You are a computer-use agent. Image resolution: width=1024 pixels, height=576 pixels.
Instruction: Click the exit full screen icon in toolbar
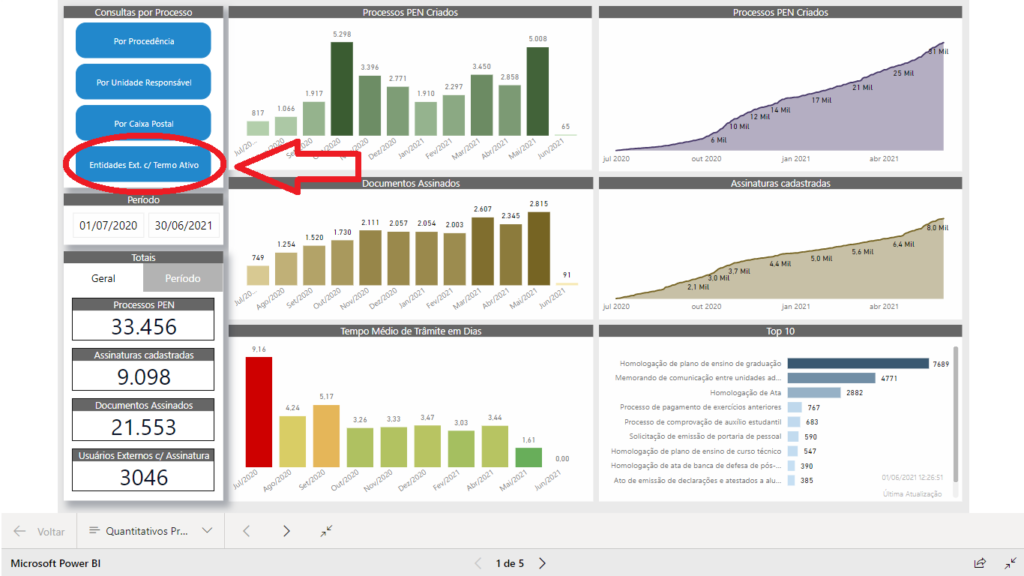(326, 531)
